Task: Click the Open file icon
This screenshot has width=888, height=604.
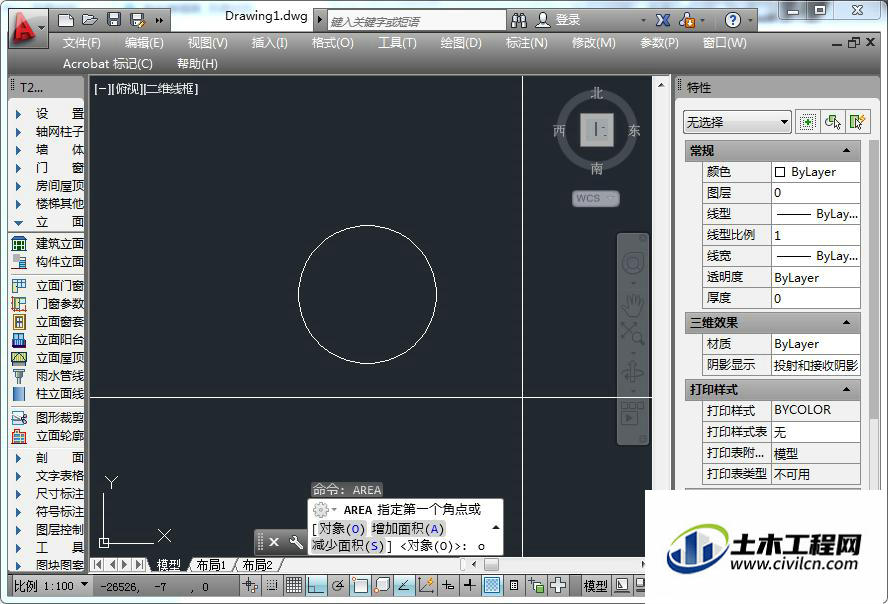Action: [x=89, y=20]
